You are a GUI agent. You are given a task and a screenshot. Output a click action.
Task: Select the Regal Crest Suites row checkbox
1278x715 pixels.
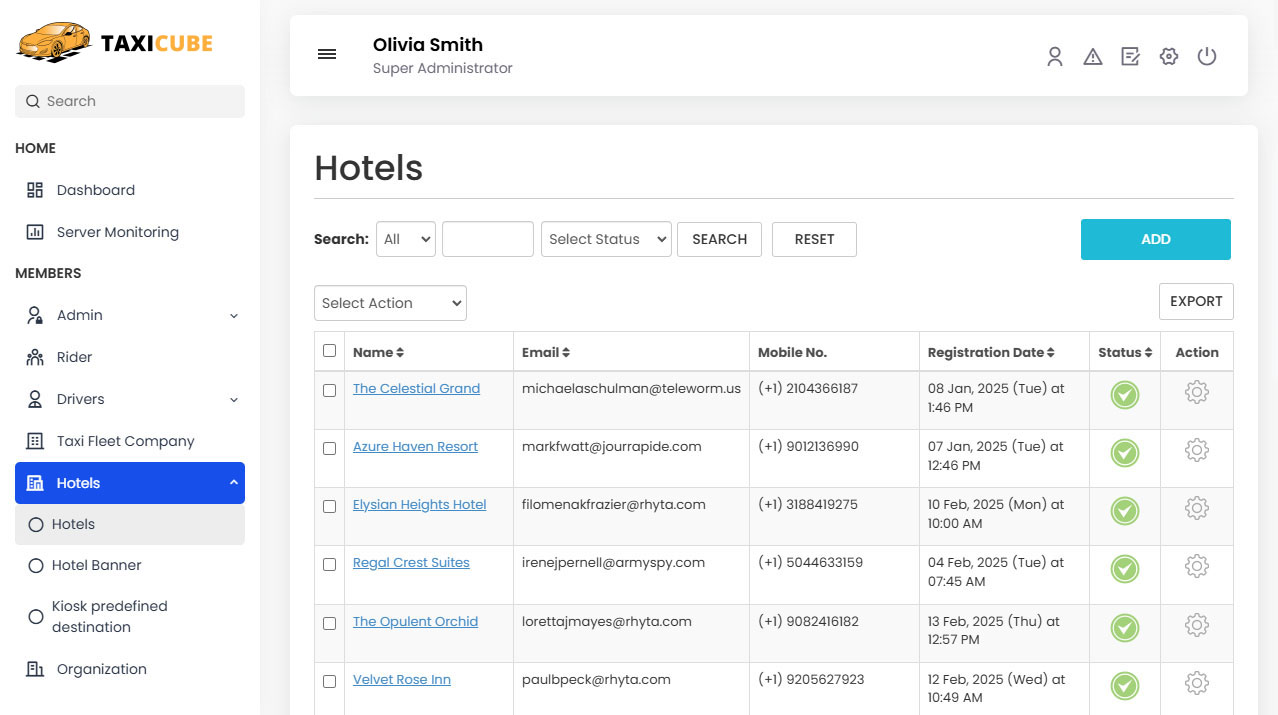pyautogui.click(x=330, y=565)
